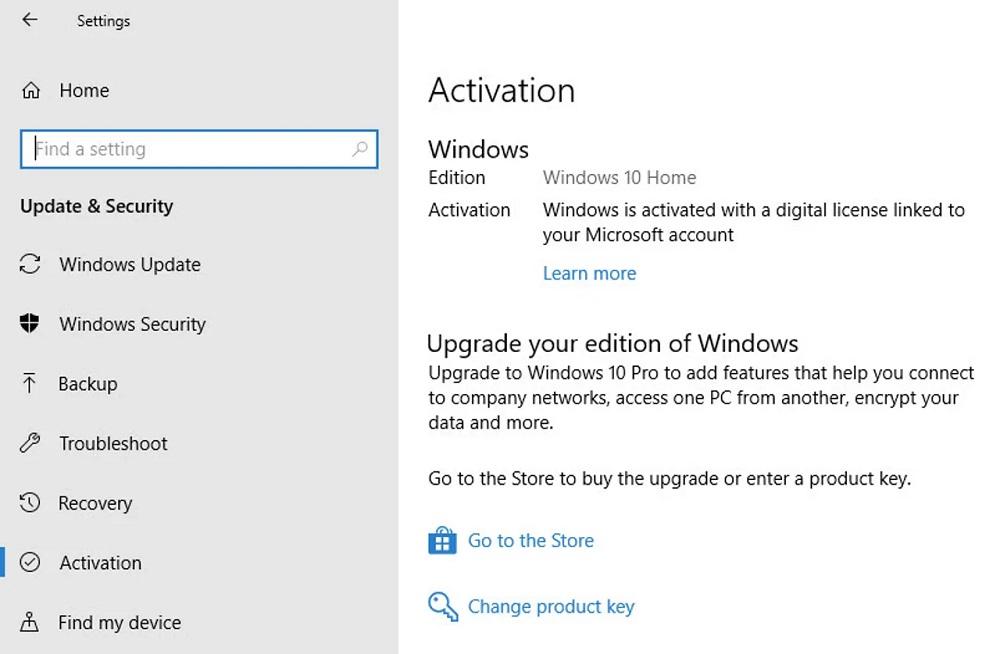The height and width of the screenshot is (654, 1000).
Task: Open the Recovery section label
Action: (95, 504)
